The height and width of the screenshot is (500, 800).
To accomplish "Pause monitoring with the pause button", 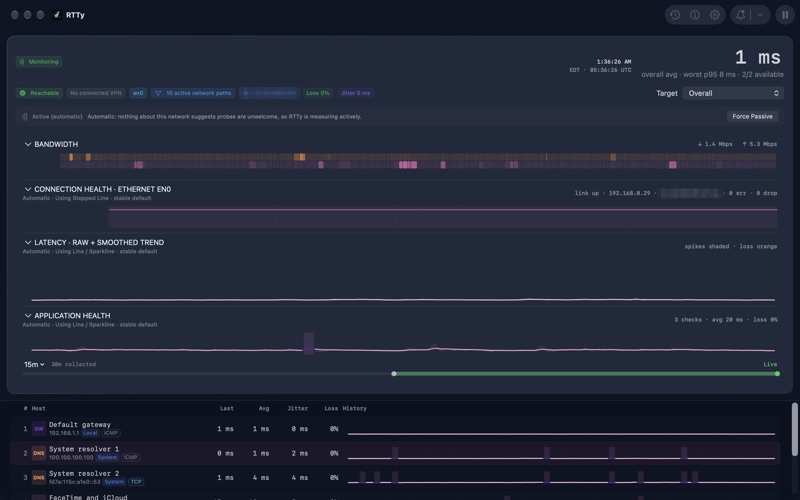I will pos(785,15).
